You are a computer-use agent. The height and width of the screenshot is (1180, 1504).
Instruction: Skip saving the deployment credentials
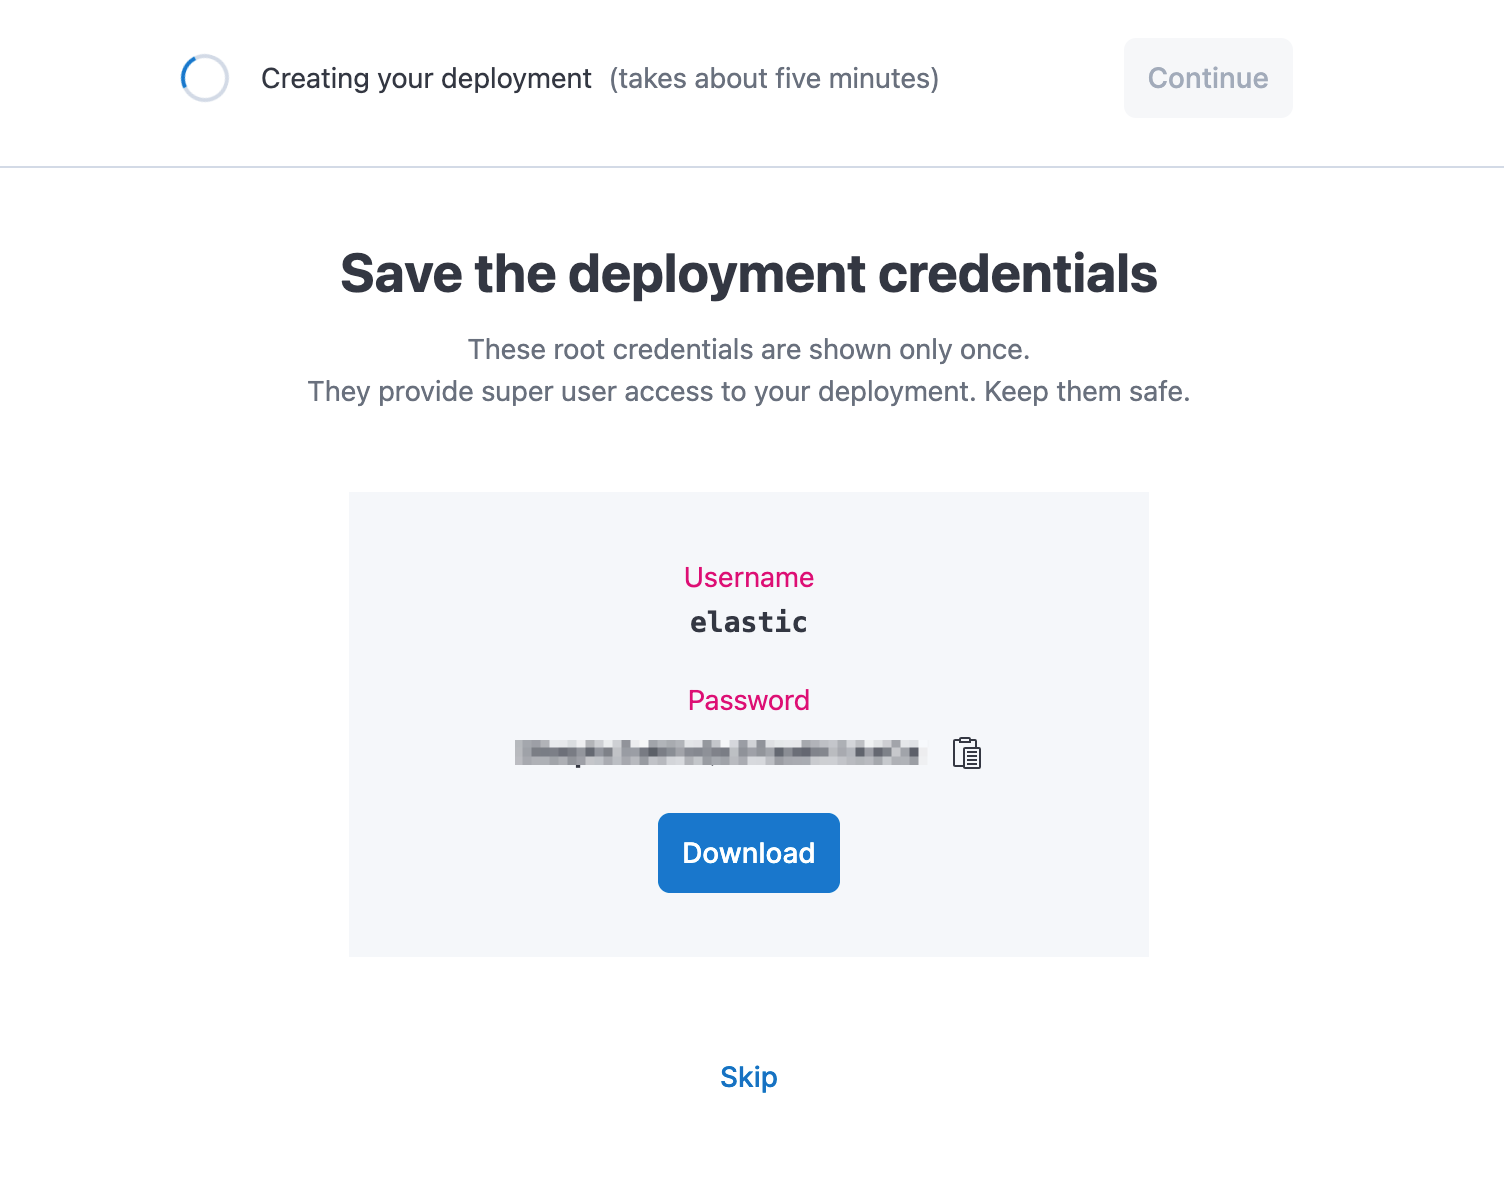tap(749, 1077)
